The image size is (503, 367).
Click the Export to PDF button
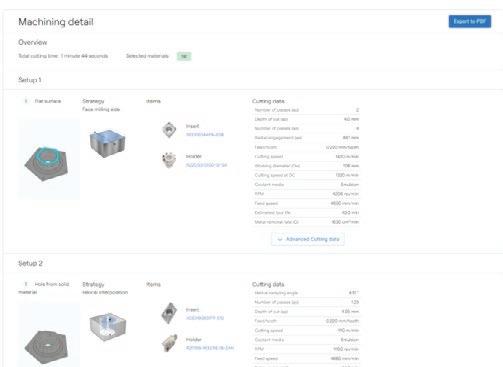(x=469, y=21)
